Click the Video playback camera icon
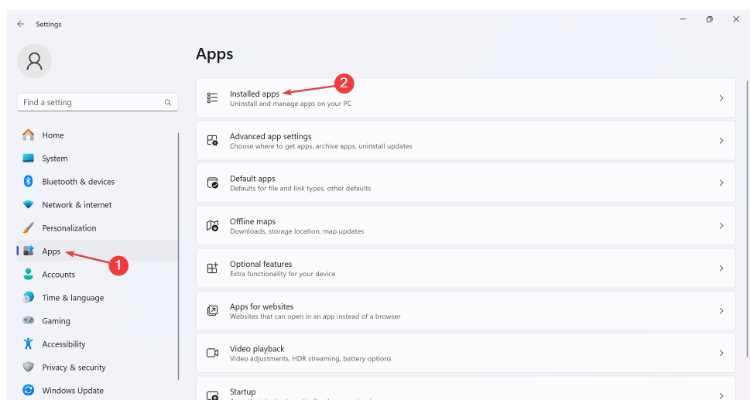 211,353
